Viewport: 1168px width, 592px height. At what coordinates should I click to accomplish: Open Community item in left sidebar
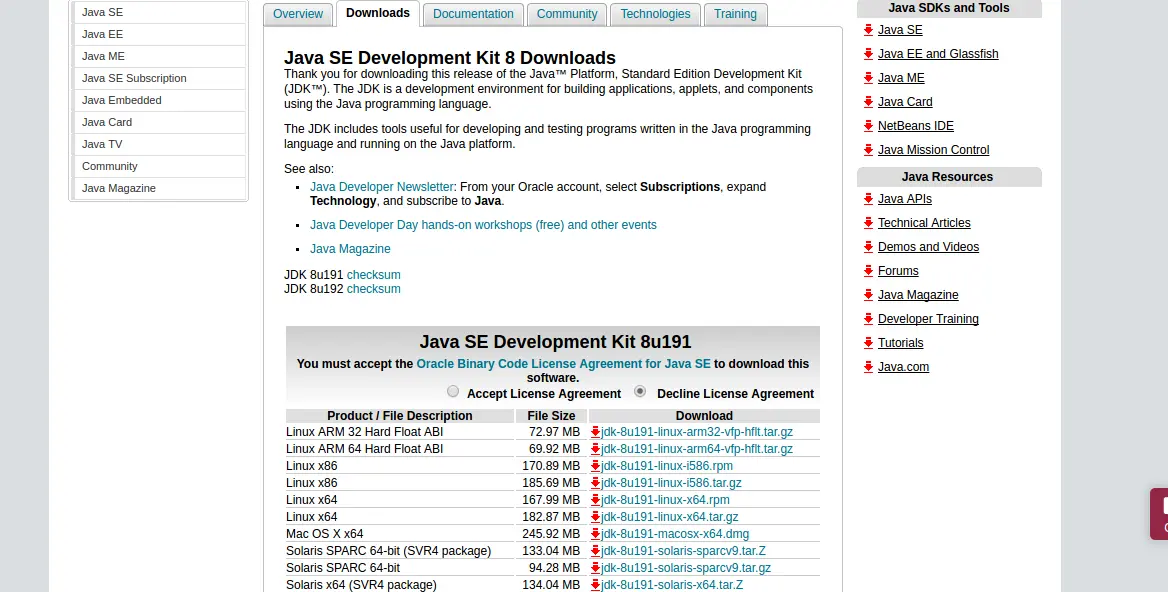coord(159,166)
